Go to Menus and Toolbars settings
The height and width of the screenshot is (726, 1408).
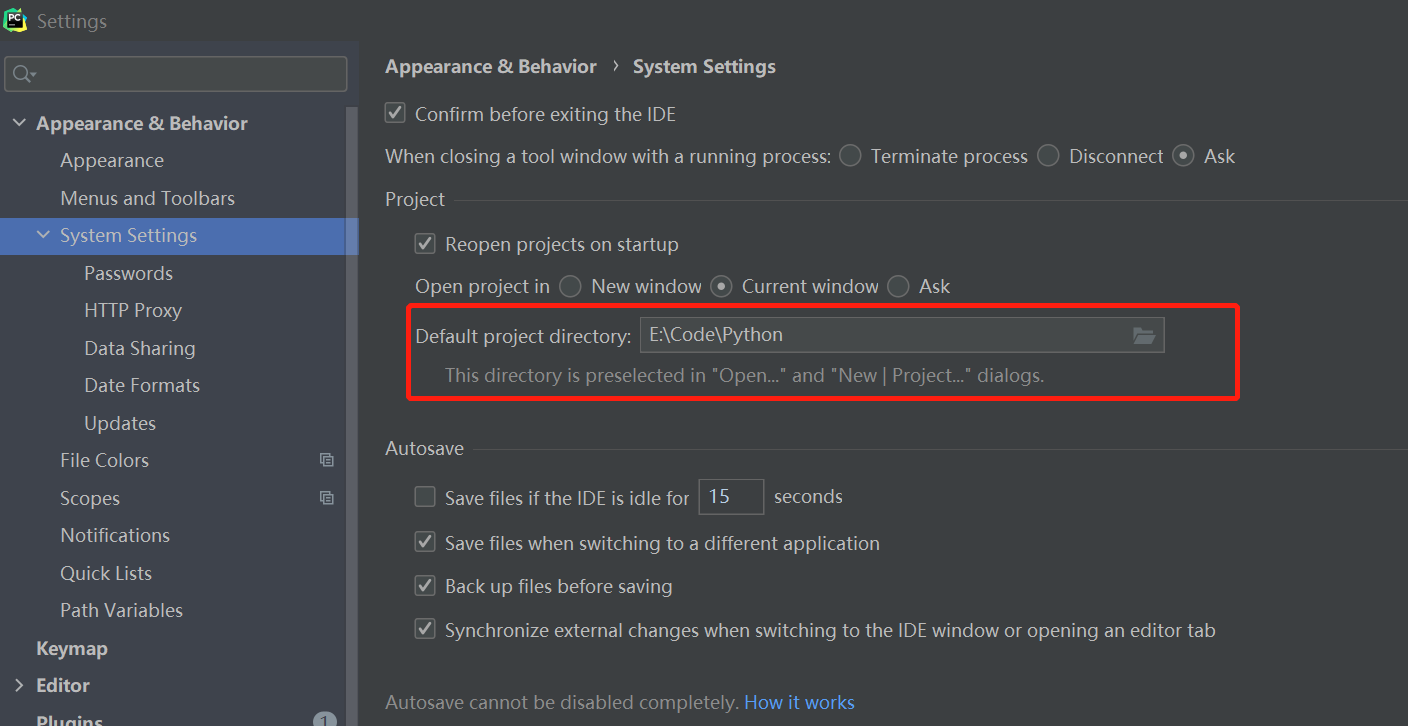[147, 198]
